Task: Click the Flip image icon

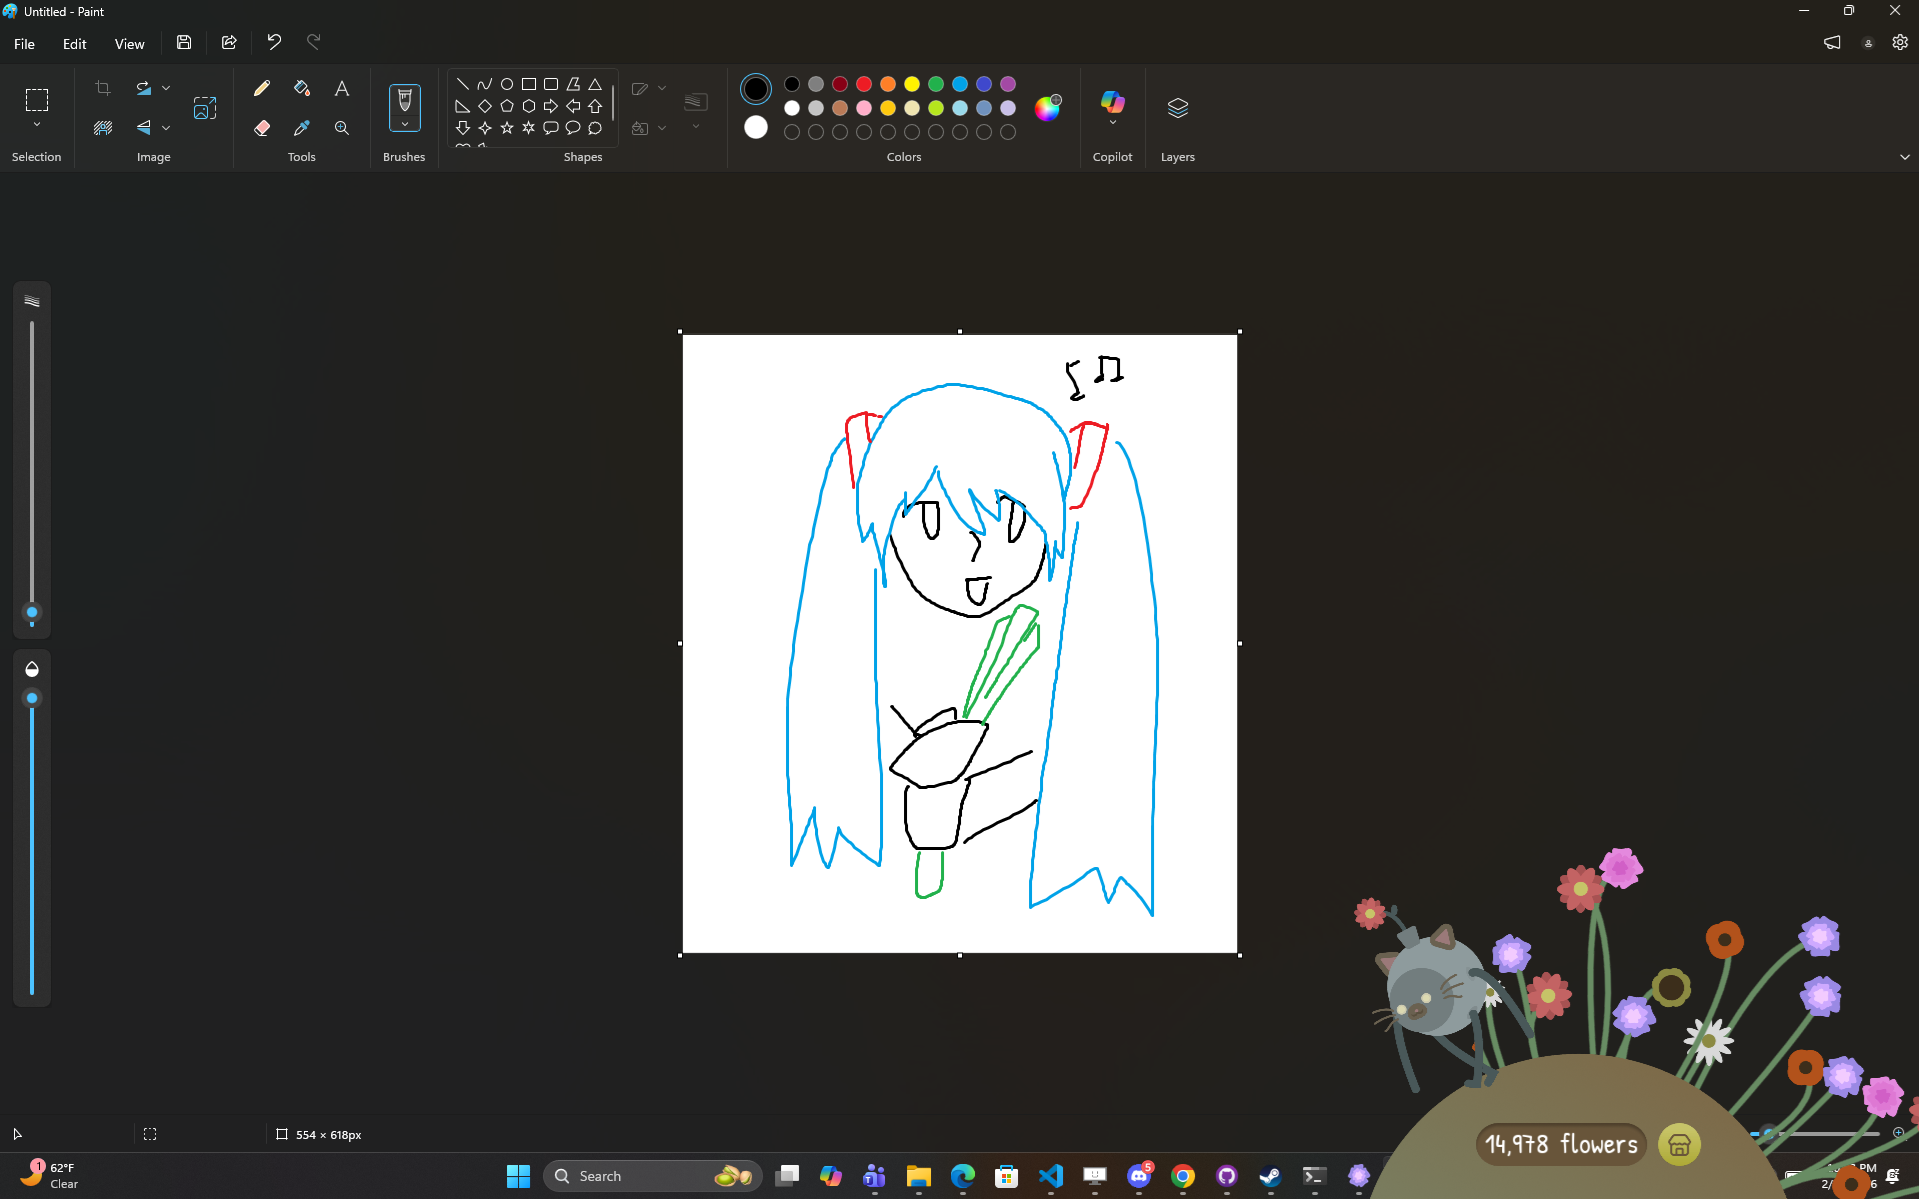Action: tap(144, 128)
